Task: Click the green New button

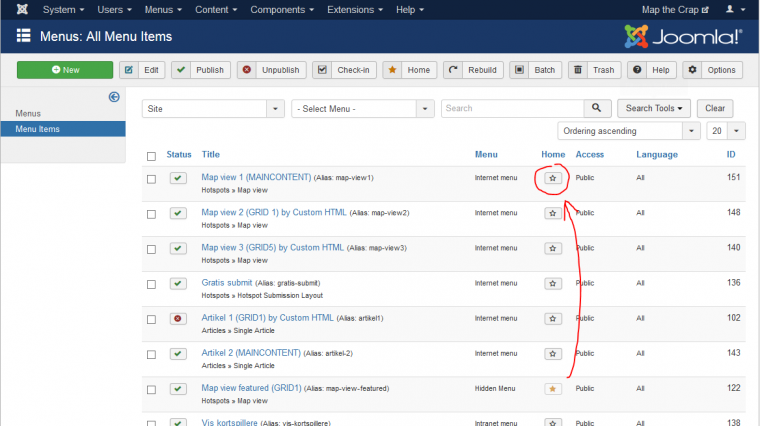Action: click(x=65, y=70)
